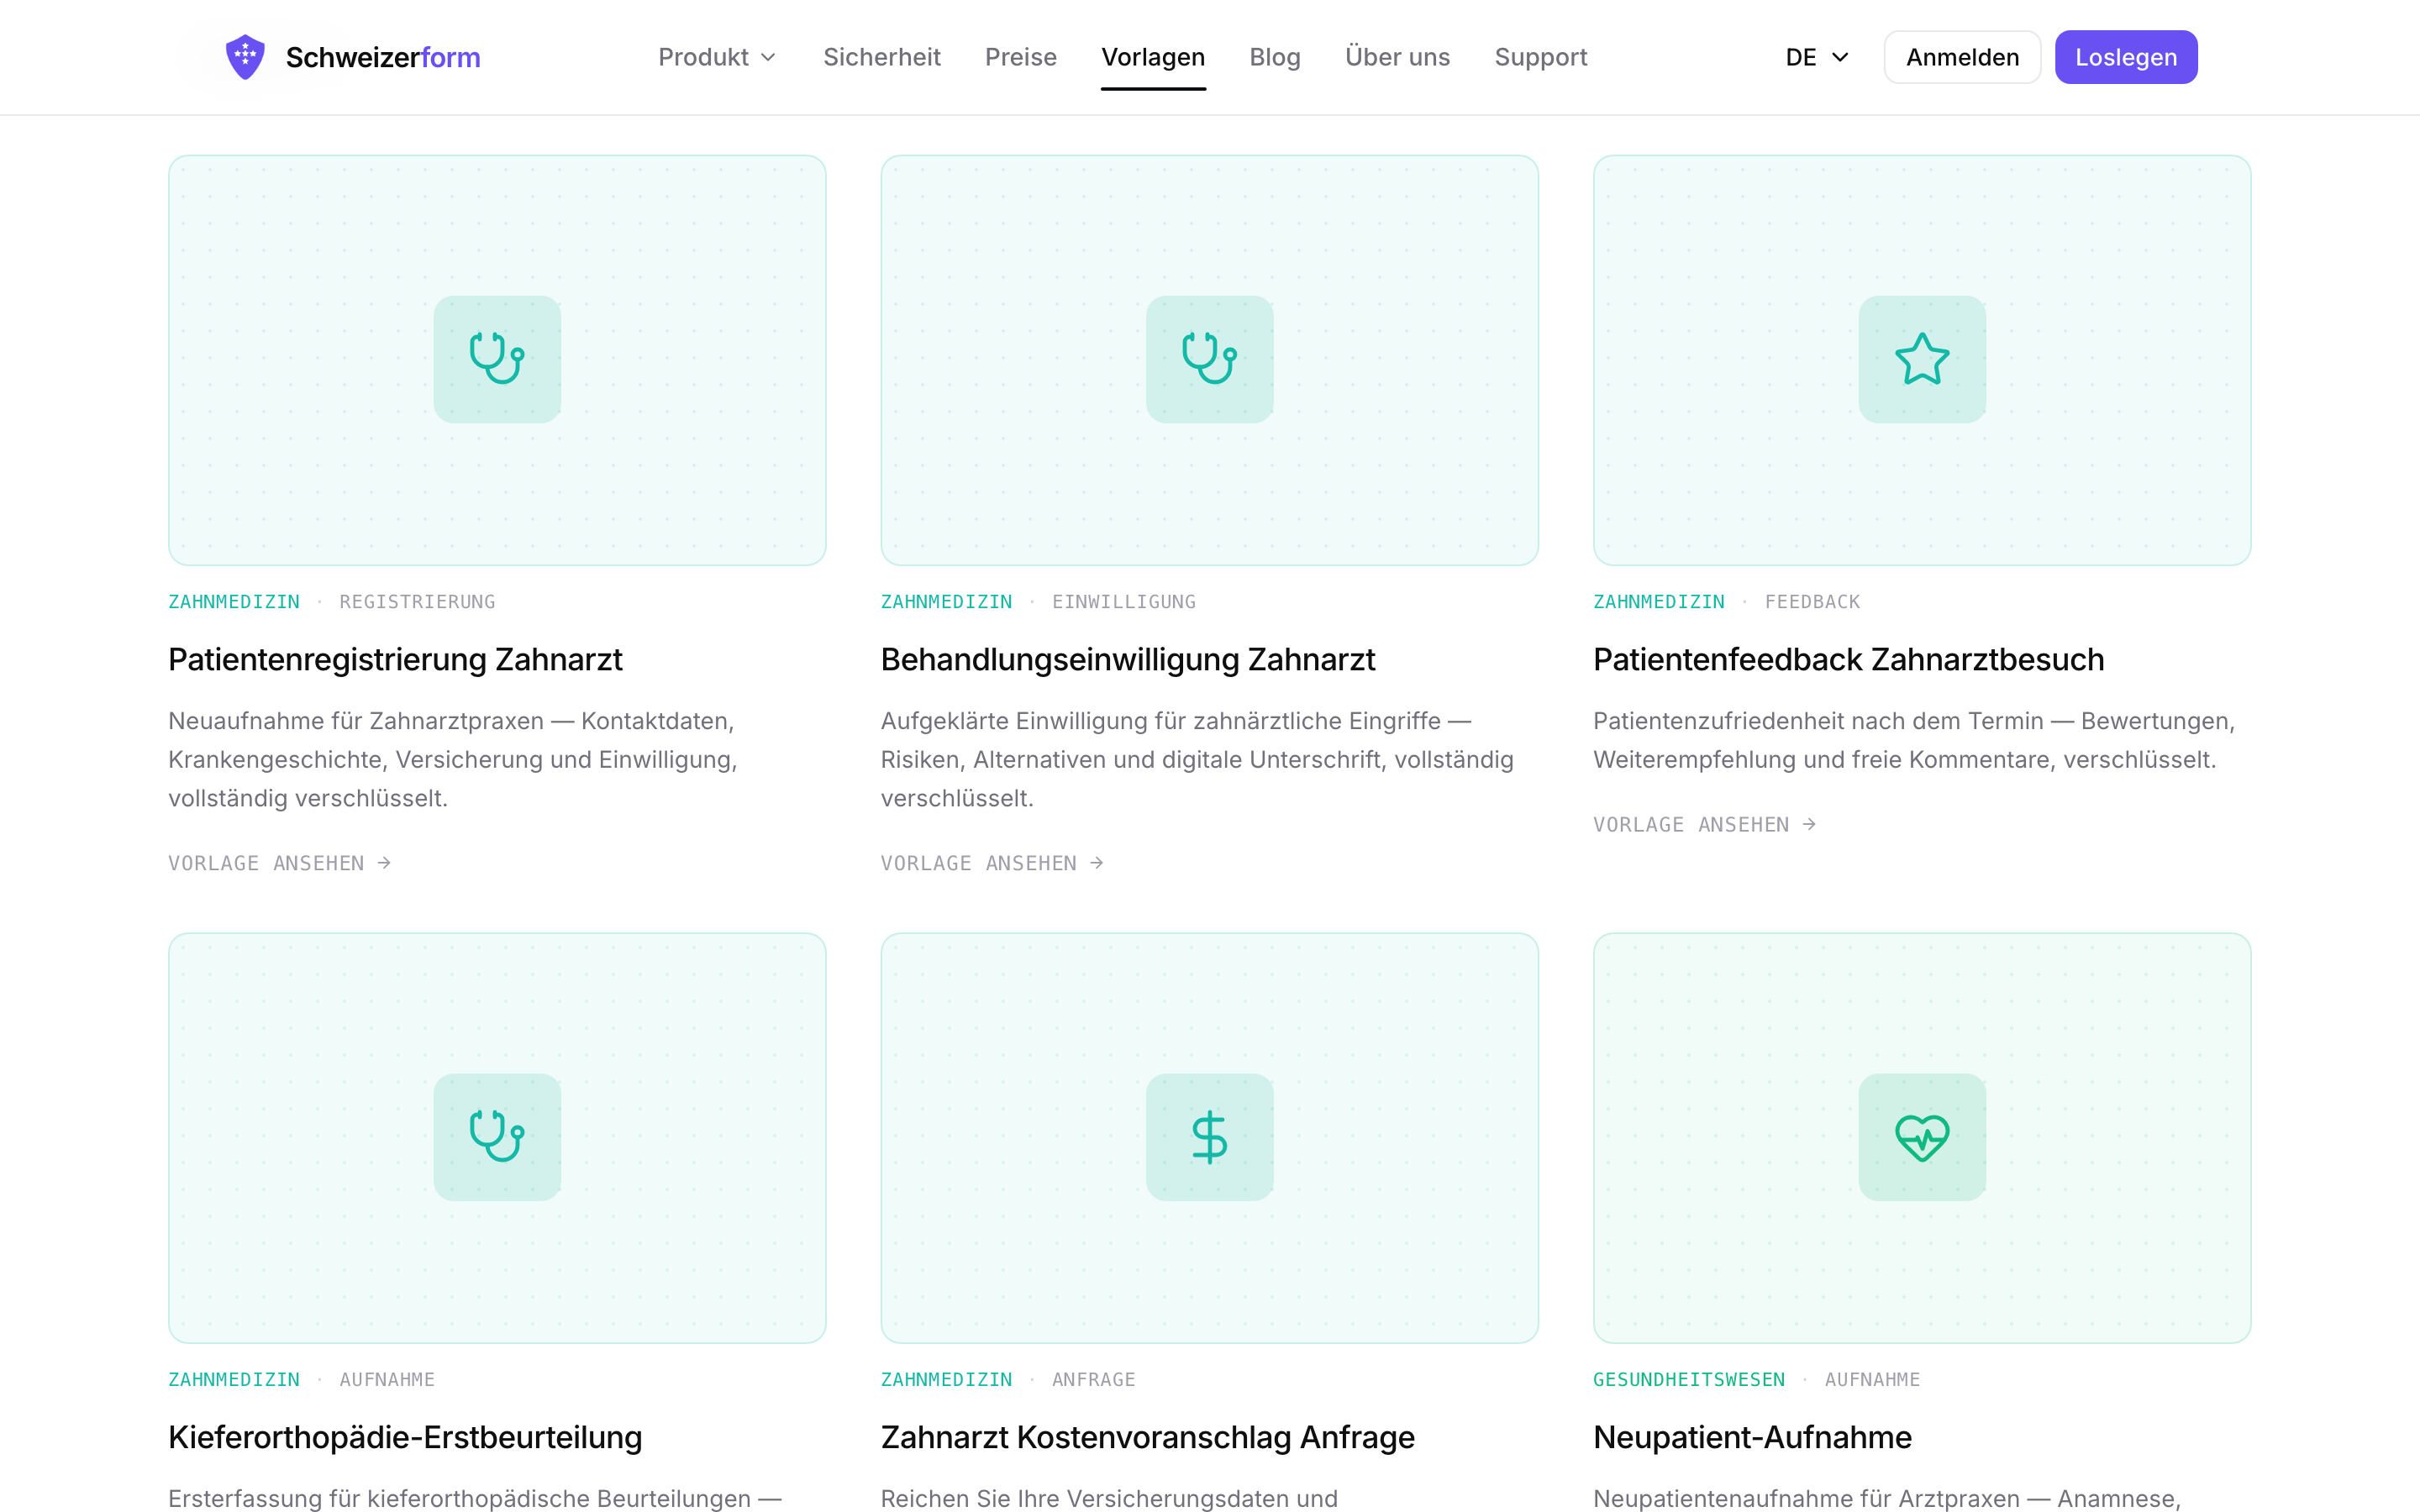Click description starting 'Neuaufnahme für Zahnarztpraxen'
The height and width of the screenshot is (1512, 2420).
click(x=453, y=760)
